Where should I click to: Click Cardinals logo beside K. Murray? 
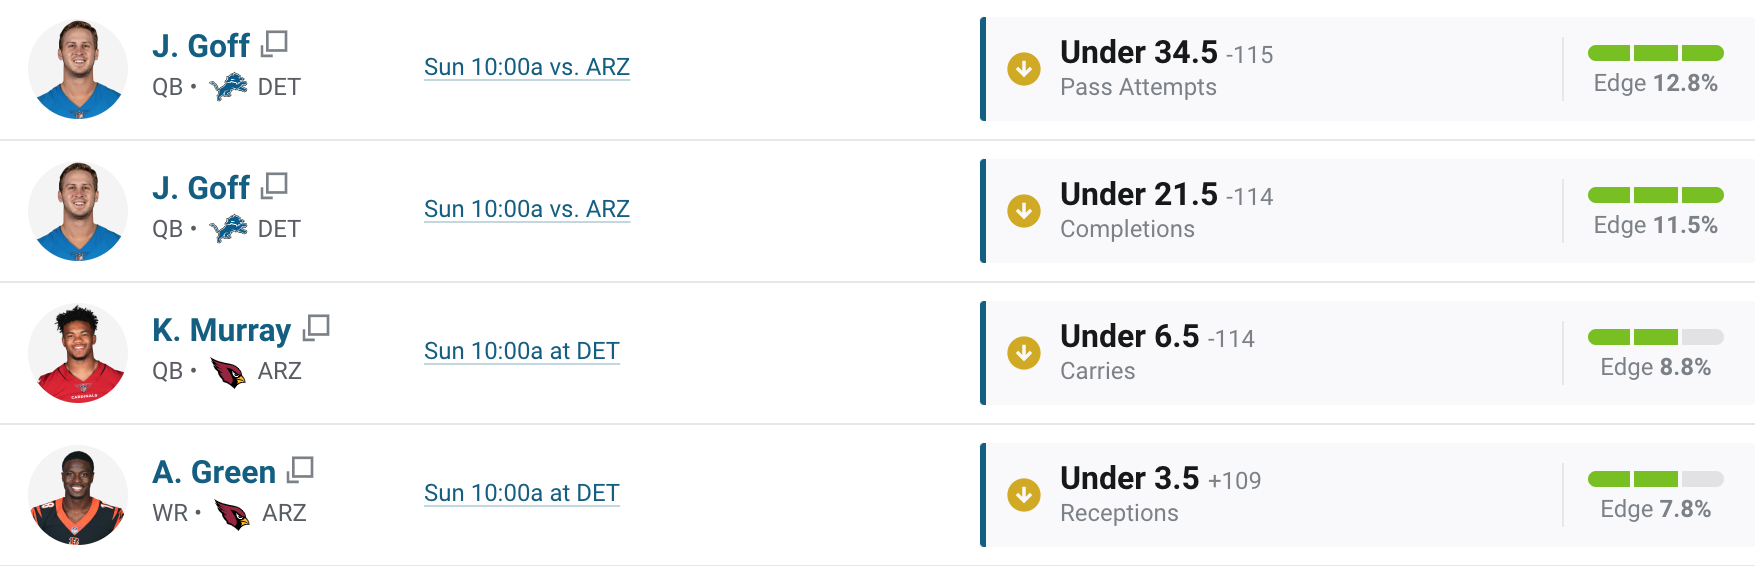pyautogui.click(x=228, y=372)
